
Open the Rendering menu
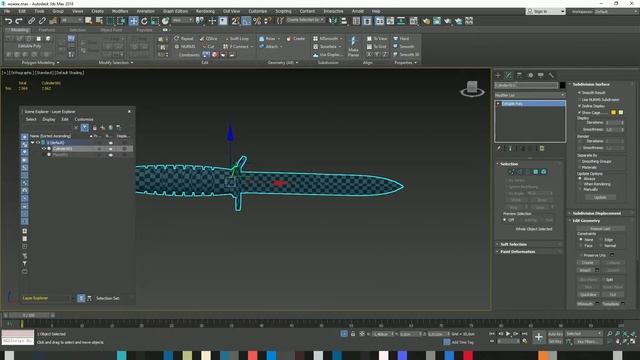click(x=205, y=11)
